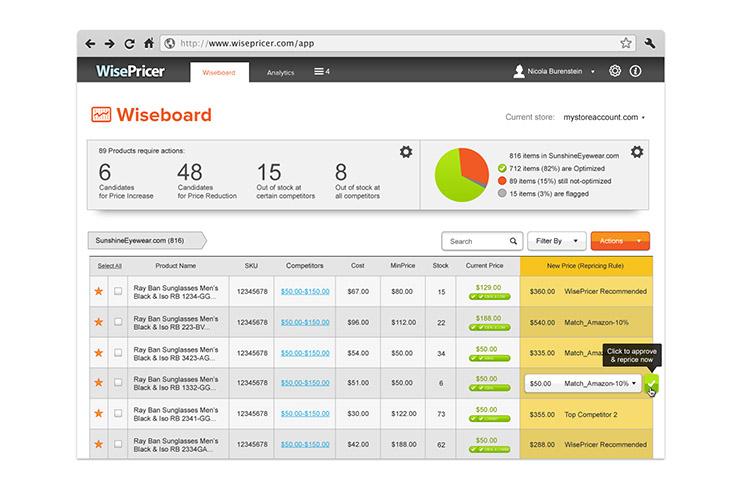
Task: Open mystoreaccount.com store dropdown
Action: (604, 117)
